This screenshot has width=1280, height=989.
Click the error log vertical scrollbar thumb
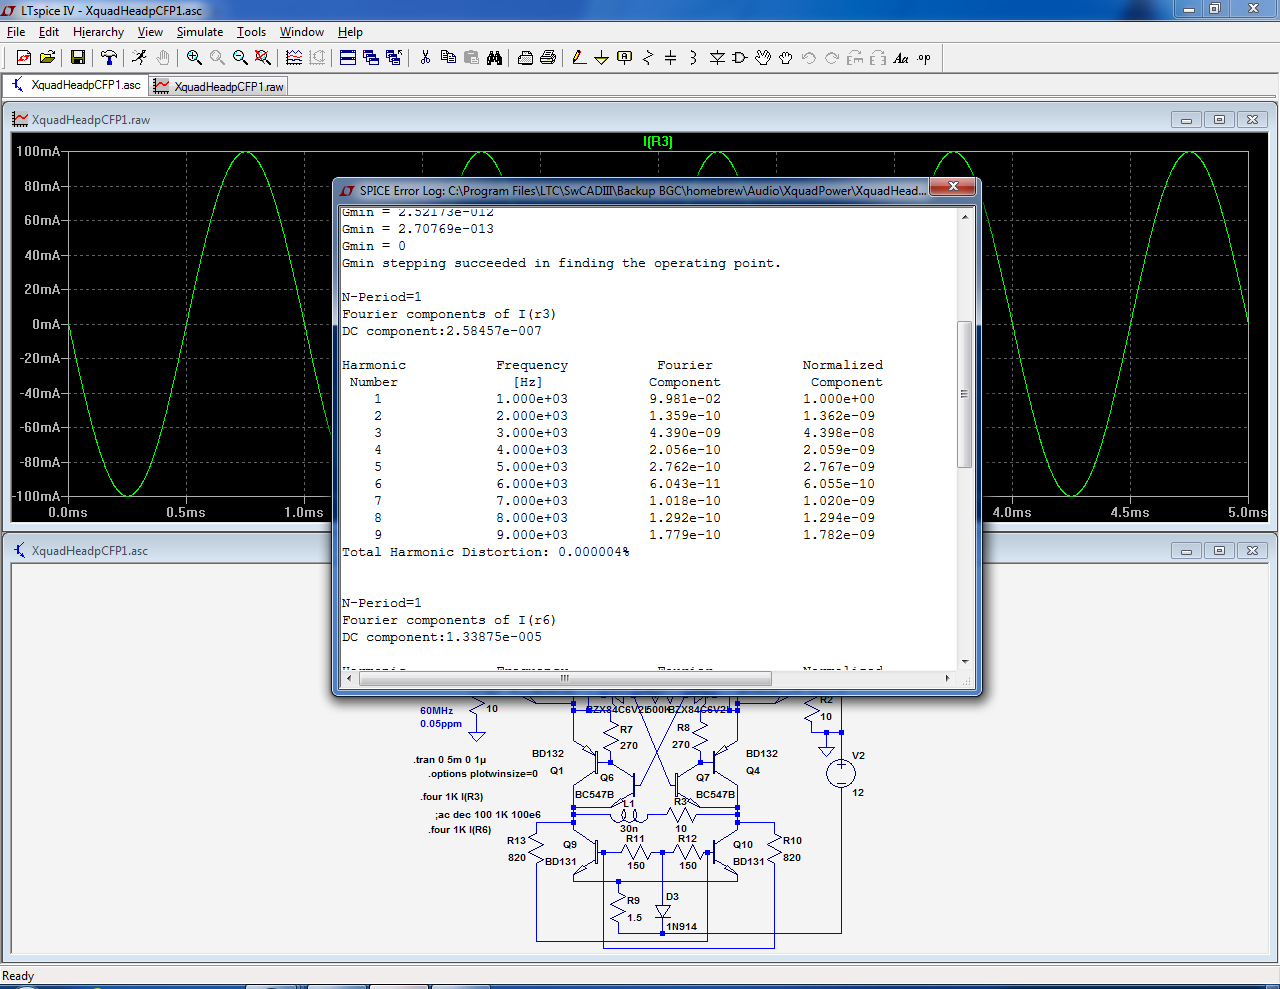[x=964, y=394]
